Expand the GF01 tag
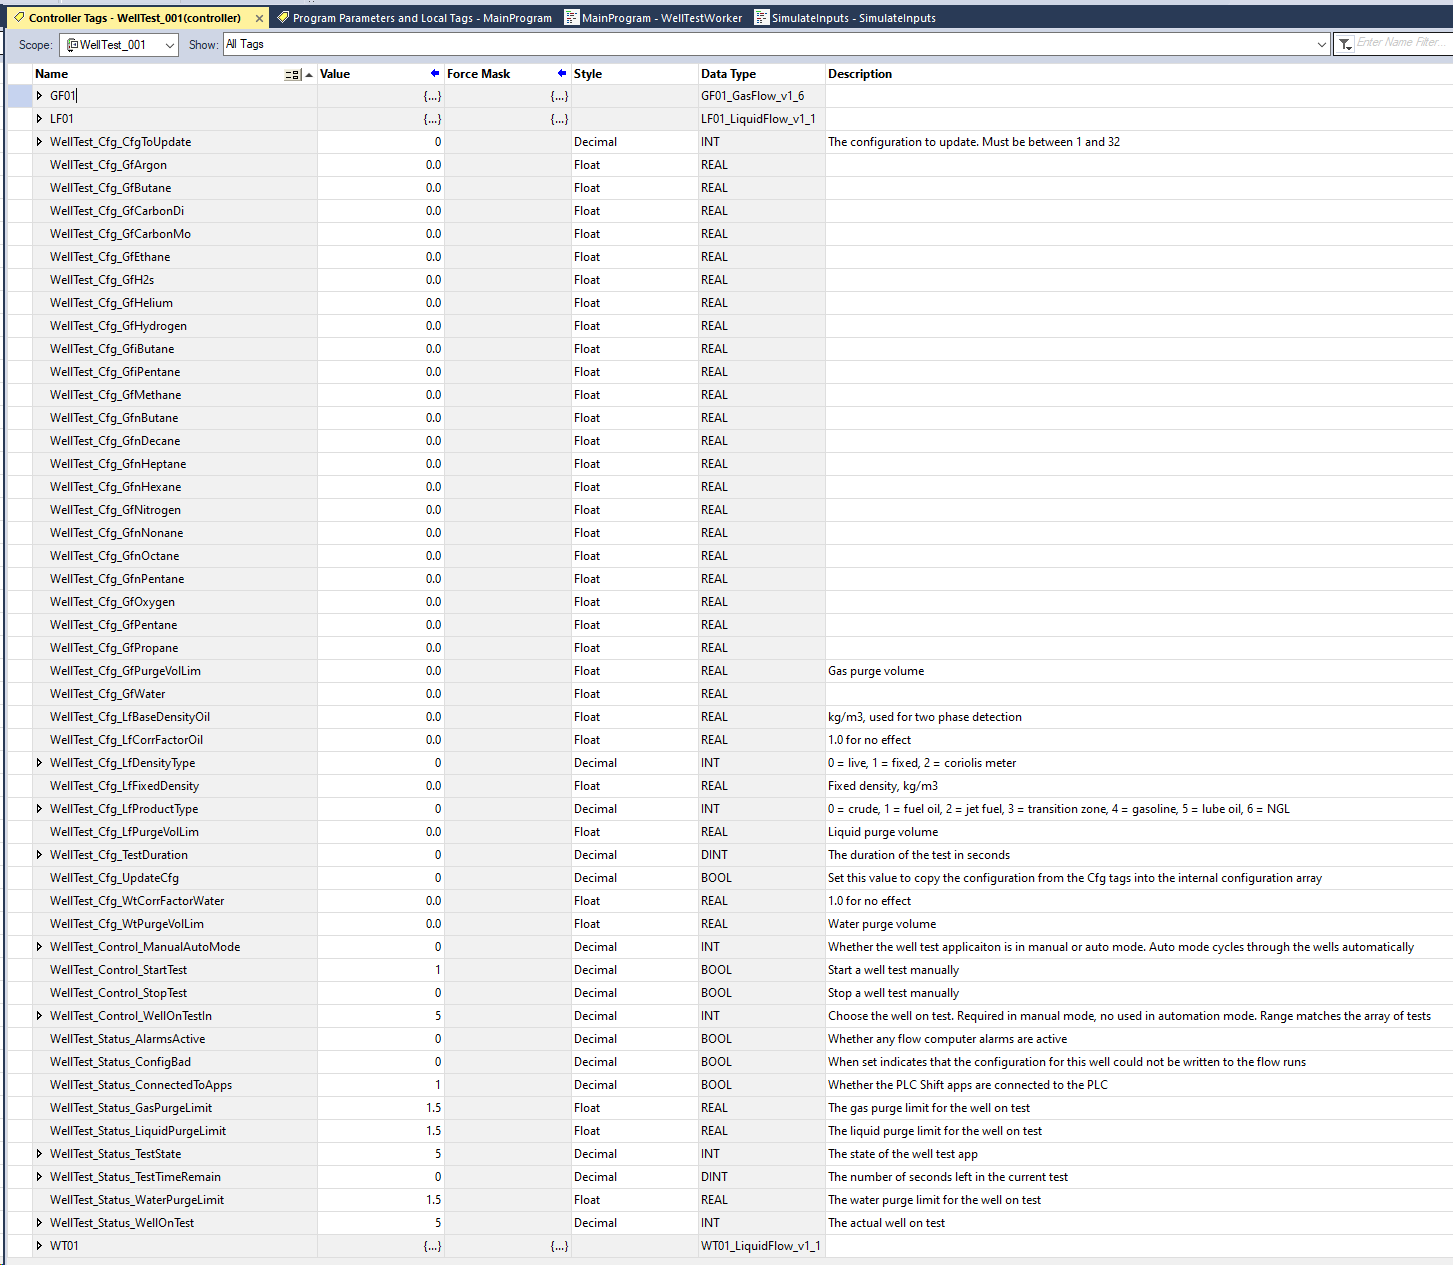The image size is (1453, 1265). [x=39, y=96]
